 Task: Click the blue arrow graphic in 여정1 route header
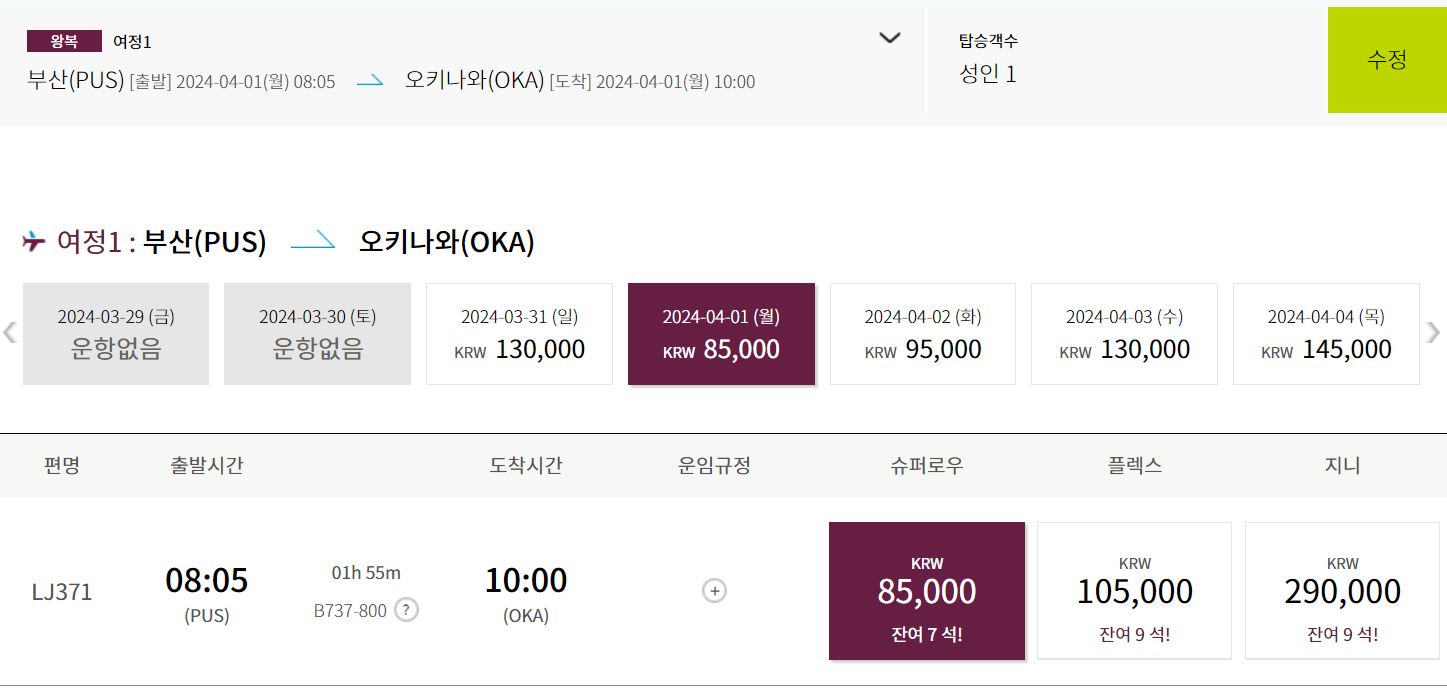click(313, 240)
